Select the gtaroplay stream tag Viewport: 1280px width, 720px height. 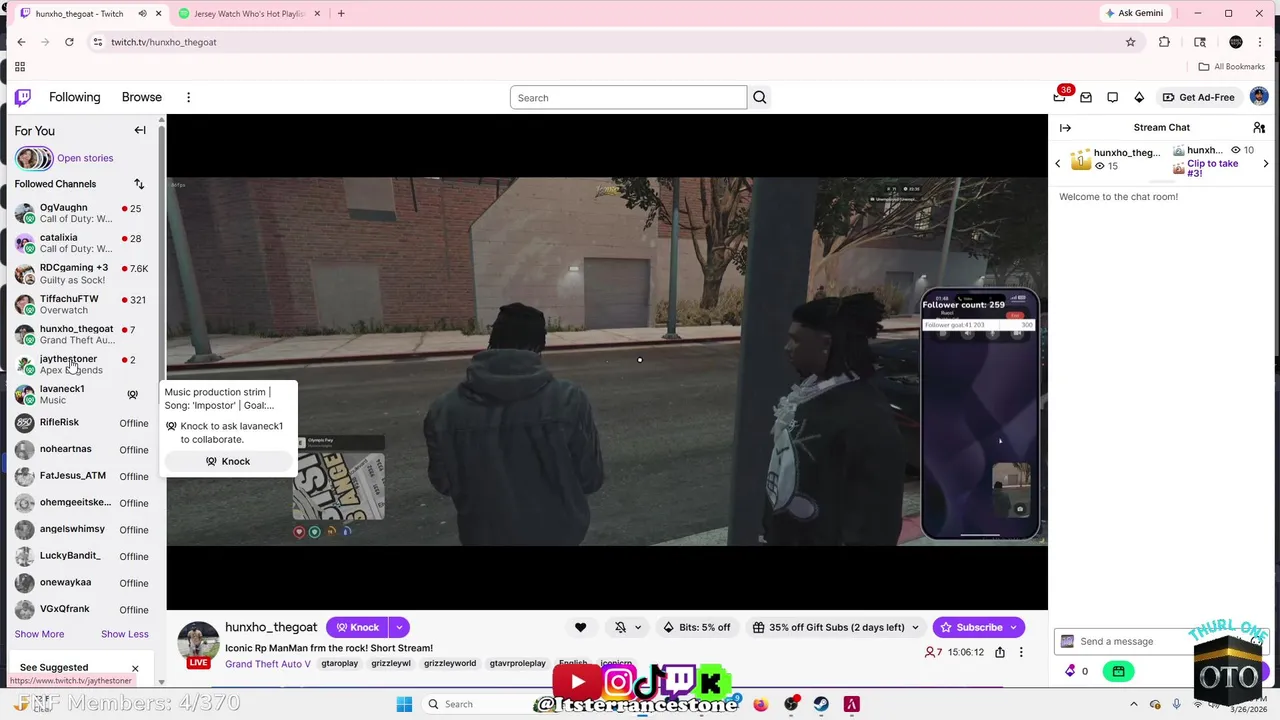[340, 663]
